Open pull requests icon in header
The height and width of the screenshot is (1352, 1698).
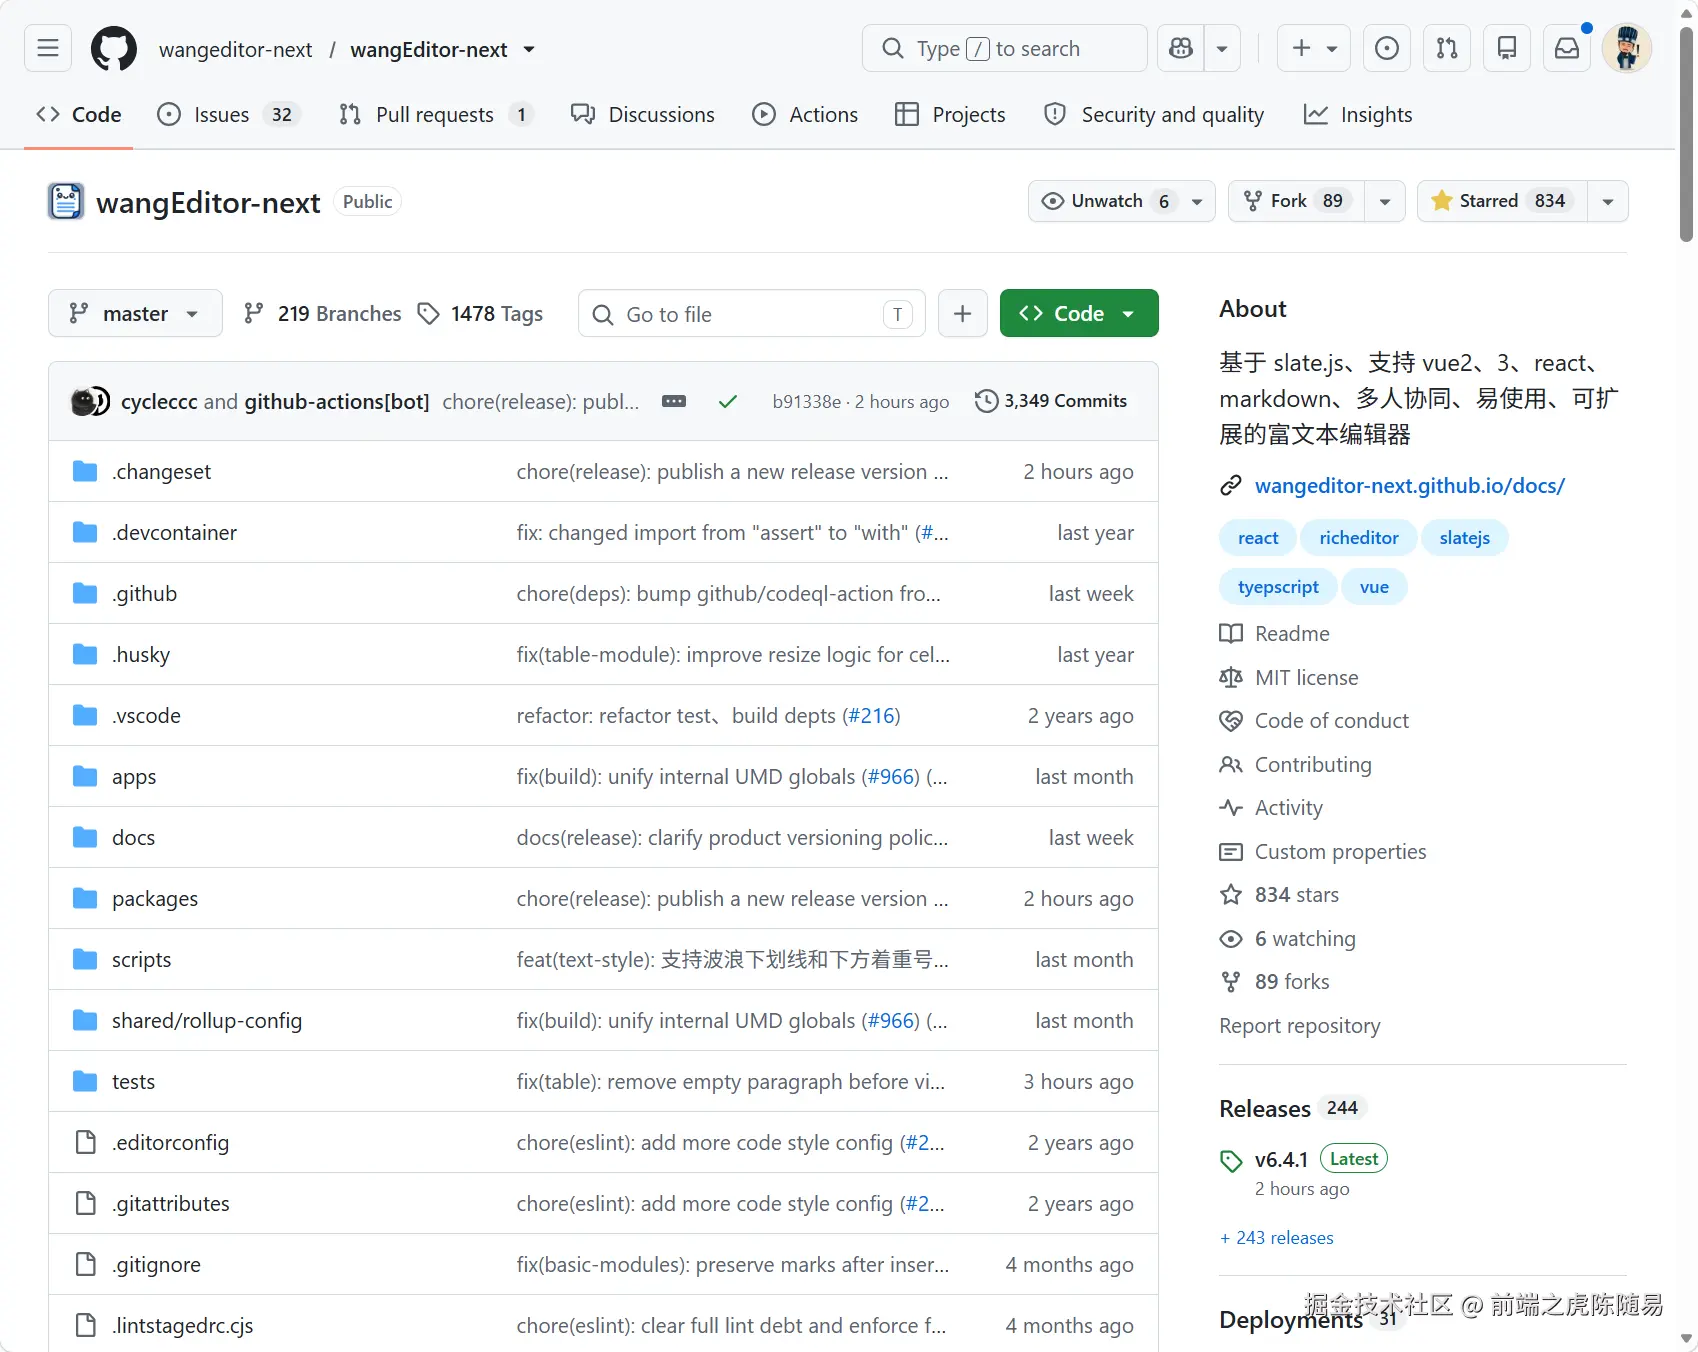coord(1447,48)
